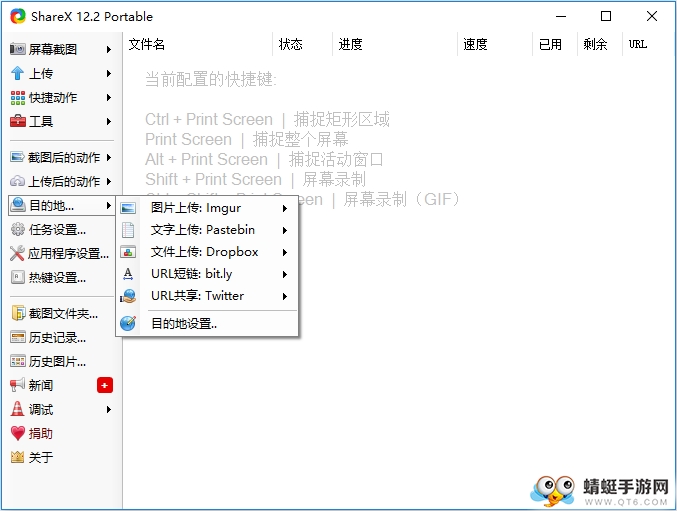
Task: Choose 文件上传: Dropbox menu entry
Action: (207, 252)
